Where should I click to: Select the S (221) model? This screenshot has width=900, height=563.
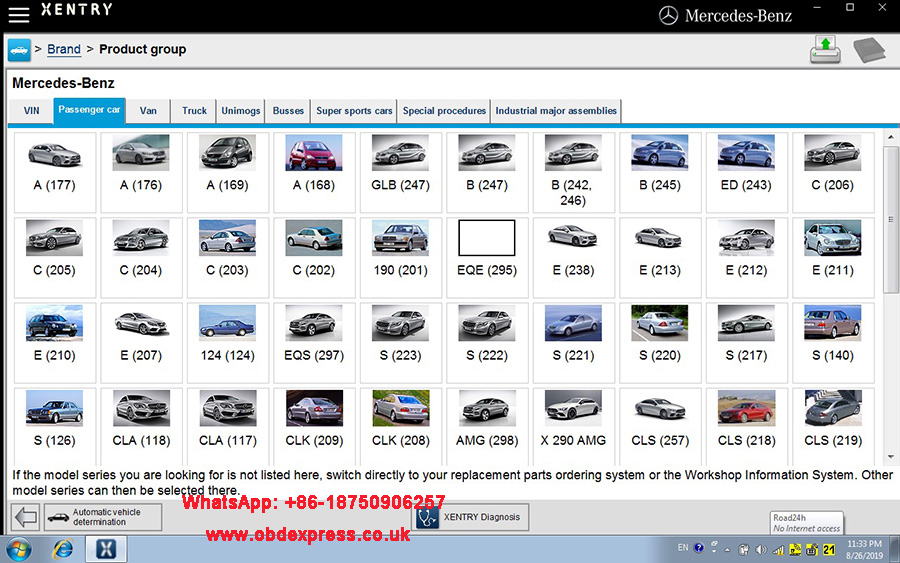(573, 343)
